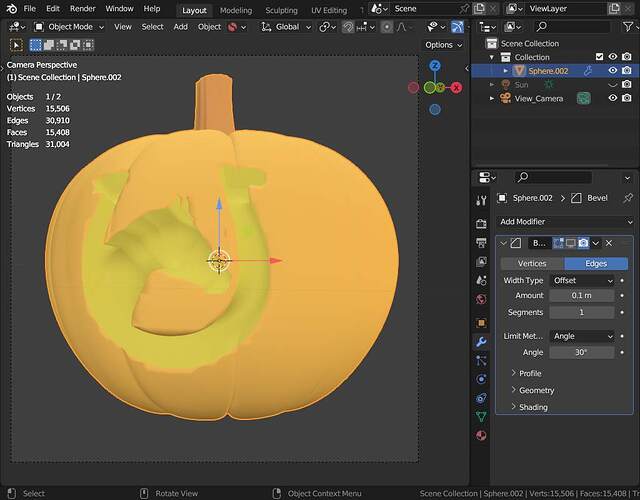The image size is (640, 500).
Task: Open the Output properties tab
Action: coord(481,242)
